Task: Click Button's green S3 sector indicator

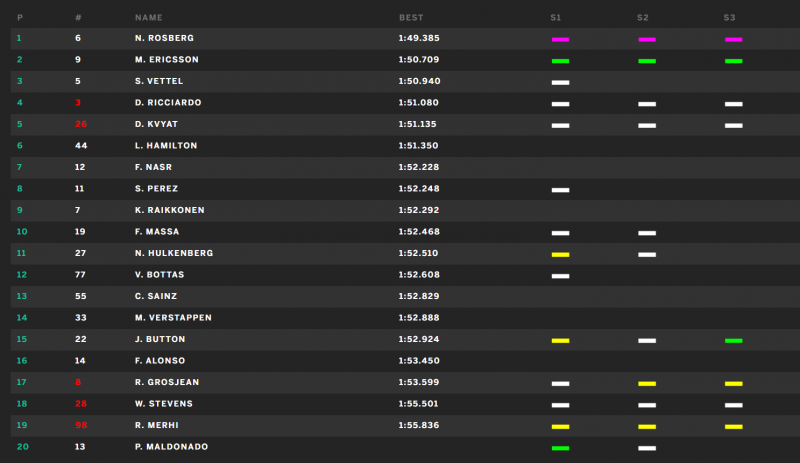Action: click(x=734, y=340)
